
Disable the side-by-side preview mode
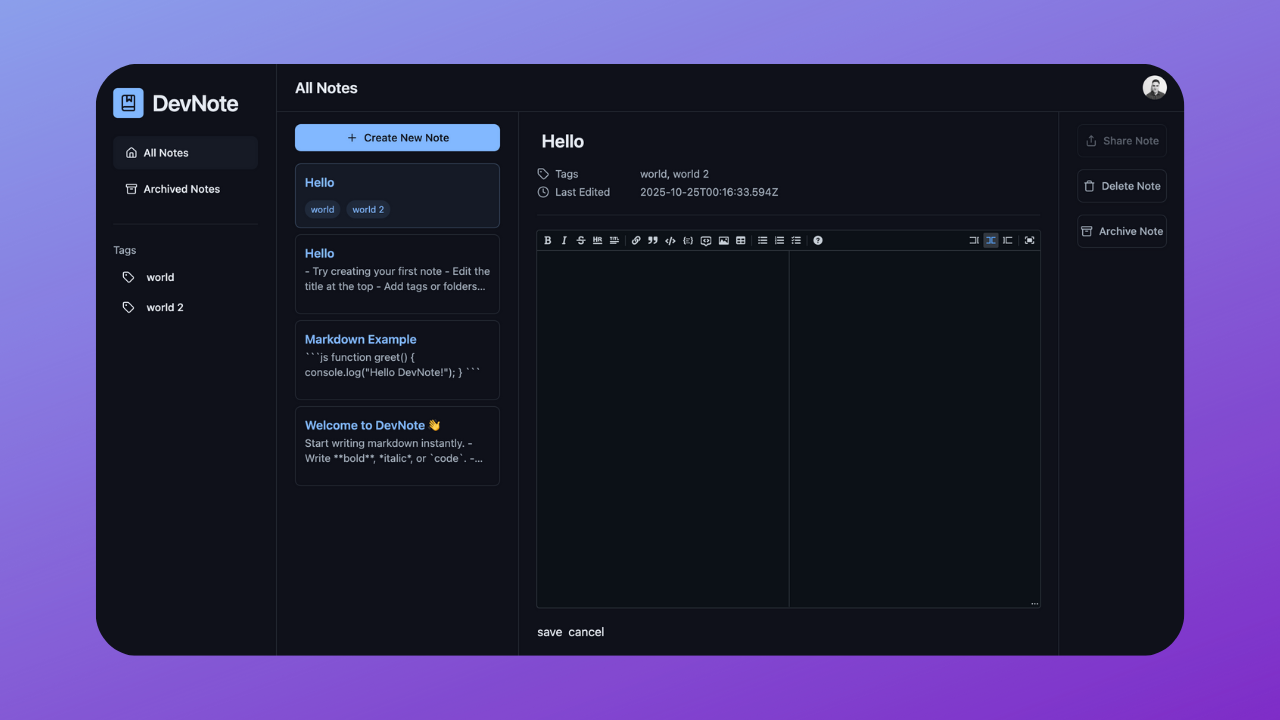tap(990, 240)
